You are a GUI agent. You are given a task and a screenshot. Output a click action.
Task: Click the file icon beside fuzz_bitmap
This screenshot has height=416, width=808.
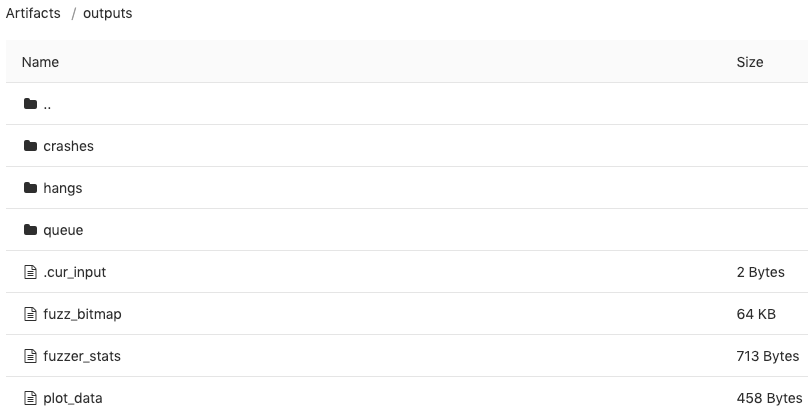(x=30, y=314)
